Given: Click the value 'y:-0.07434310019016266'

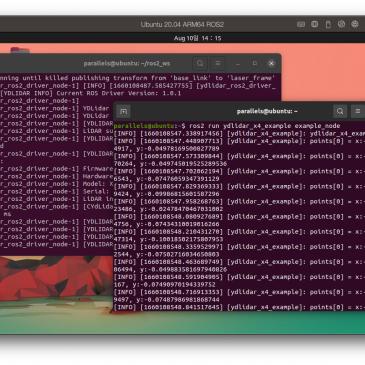Looking at the screenshot, I should (x=178, y=224).
